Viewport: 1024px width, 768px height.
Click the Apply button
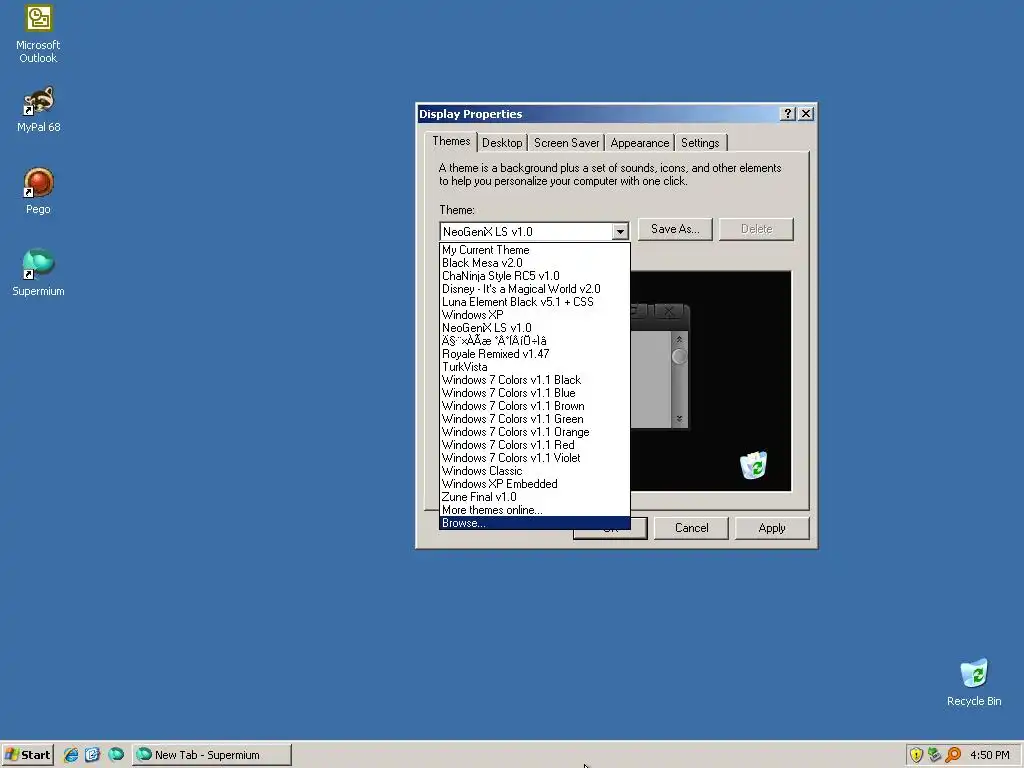pos(772,528)
